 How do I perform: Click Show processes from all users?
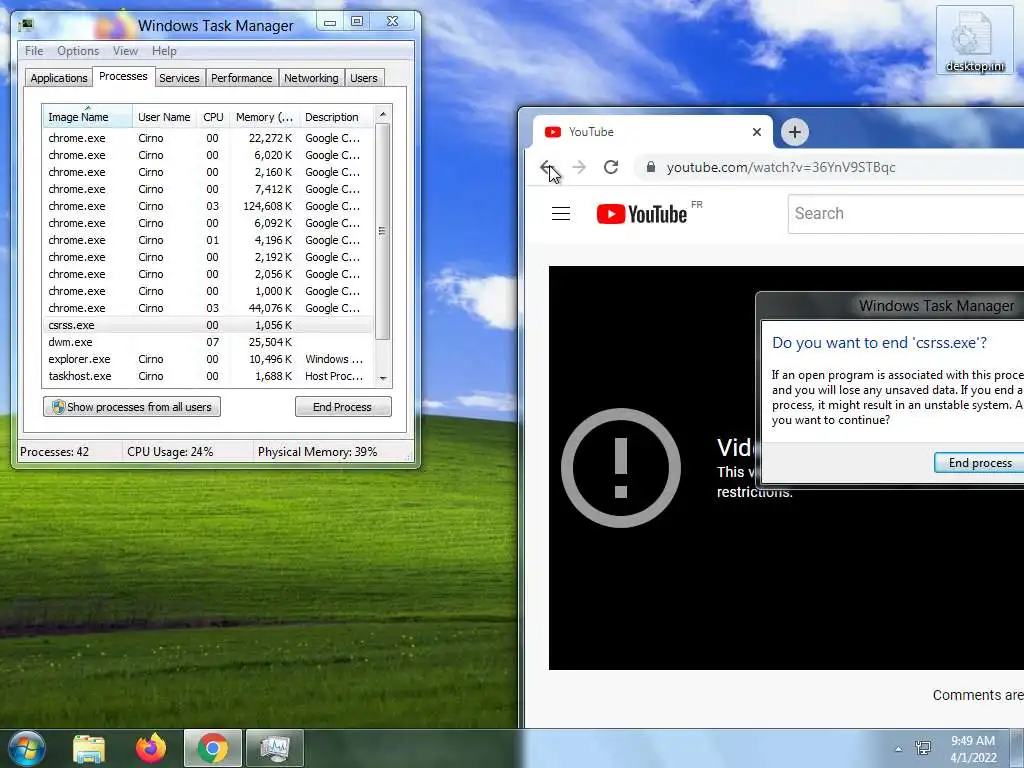tap(132, 406)
